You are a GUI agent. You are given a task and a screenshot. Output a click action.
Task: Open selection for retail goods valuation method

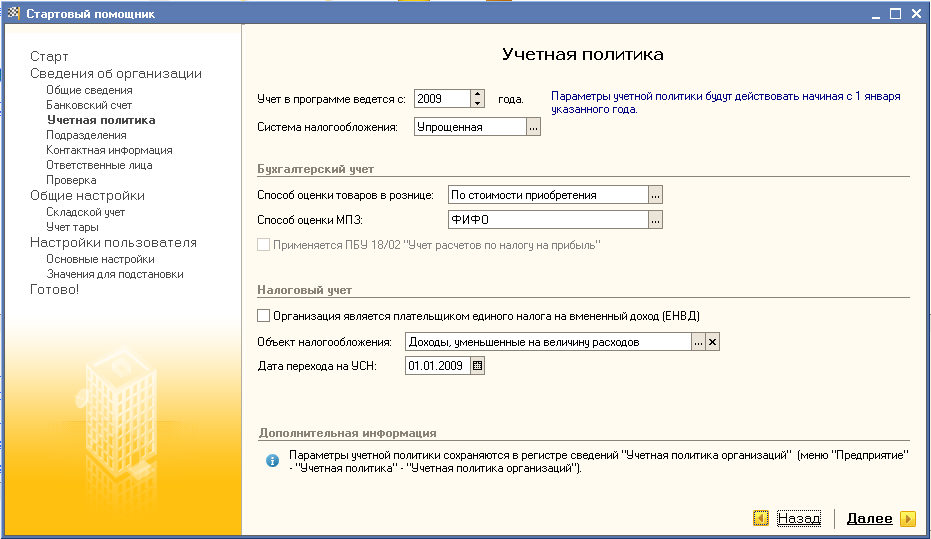tap(655, 195)
